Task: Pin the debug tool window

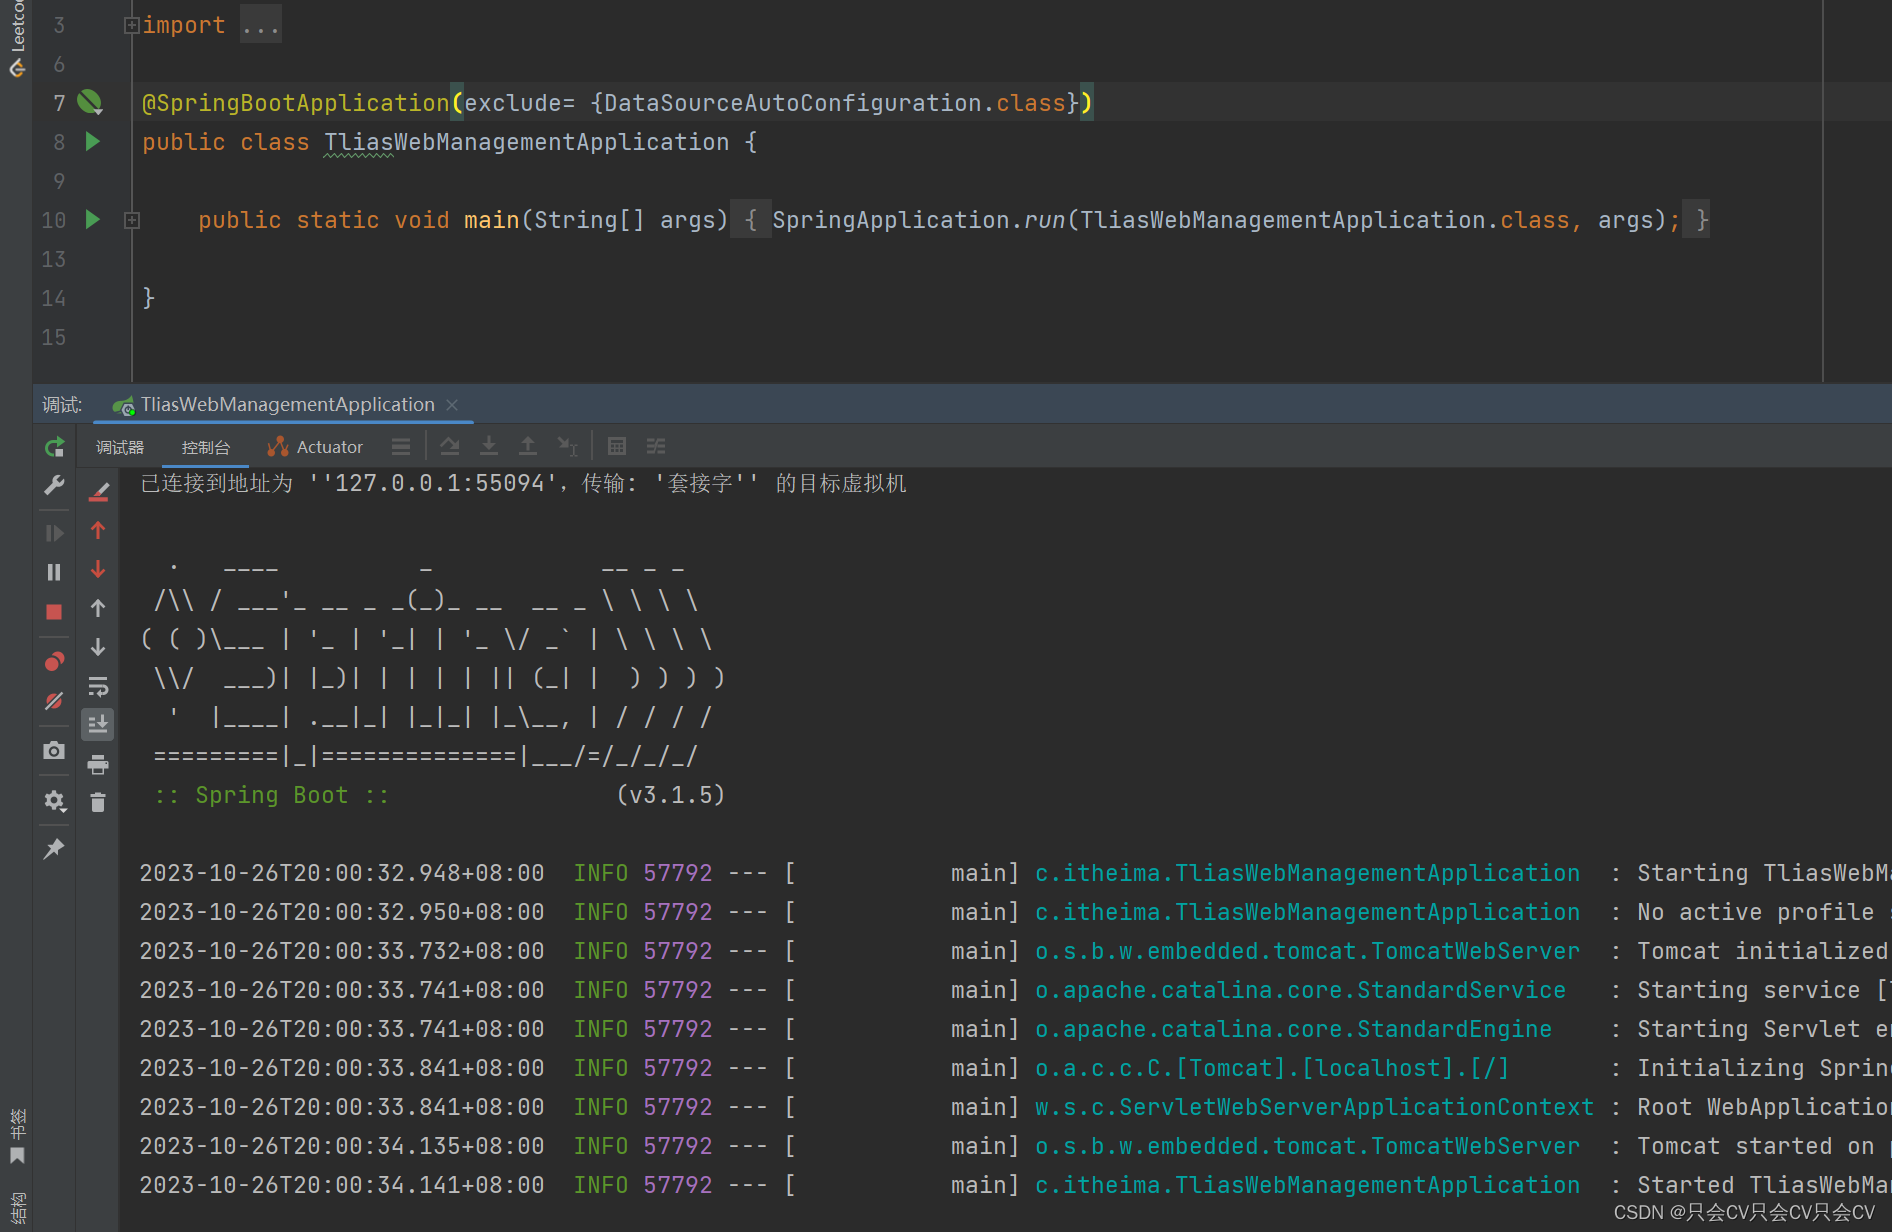Action: (54, 848)
